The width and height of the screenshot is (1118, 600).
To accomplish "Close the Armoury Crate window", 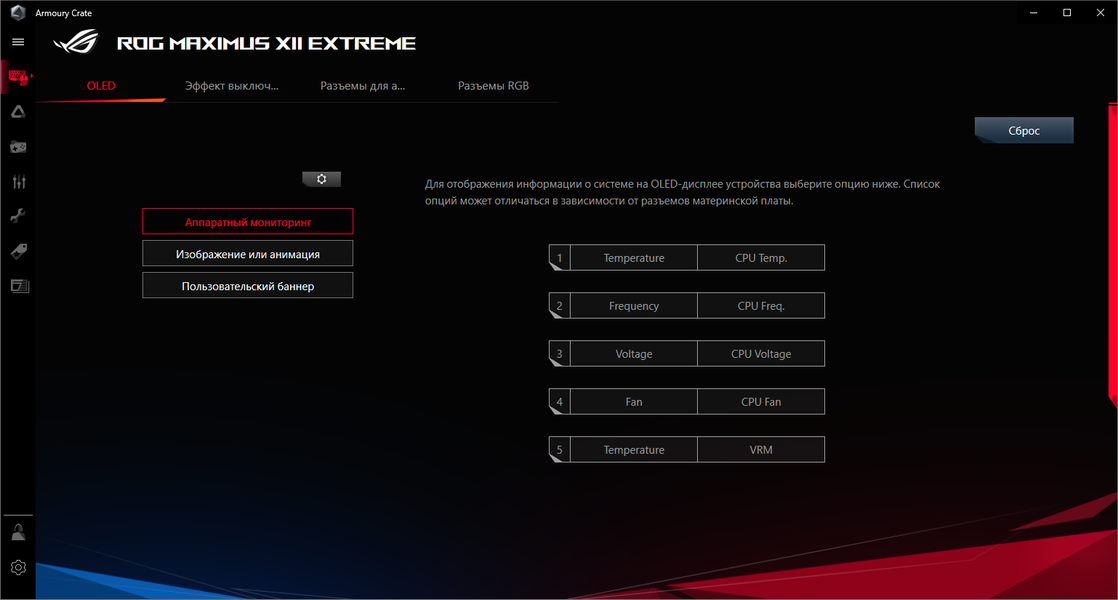I will pos(1100,12).
